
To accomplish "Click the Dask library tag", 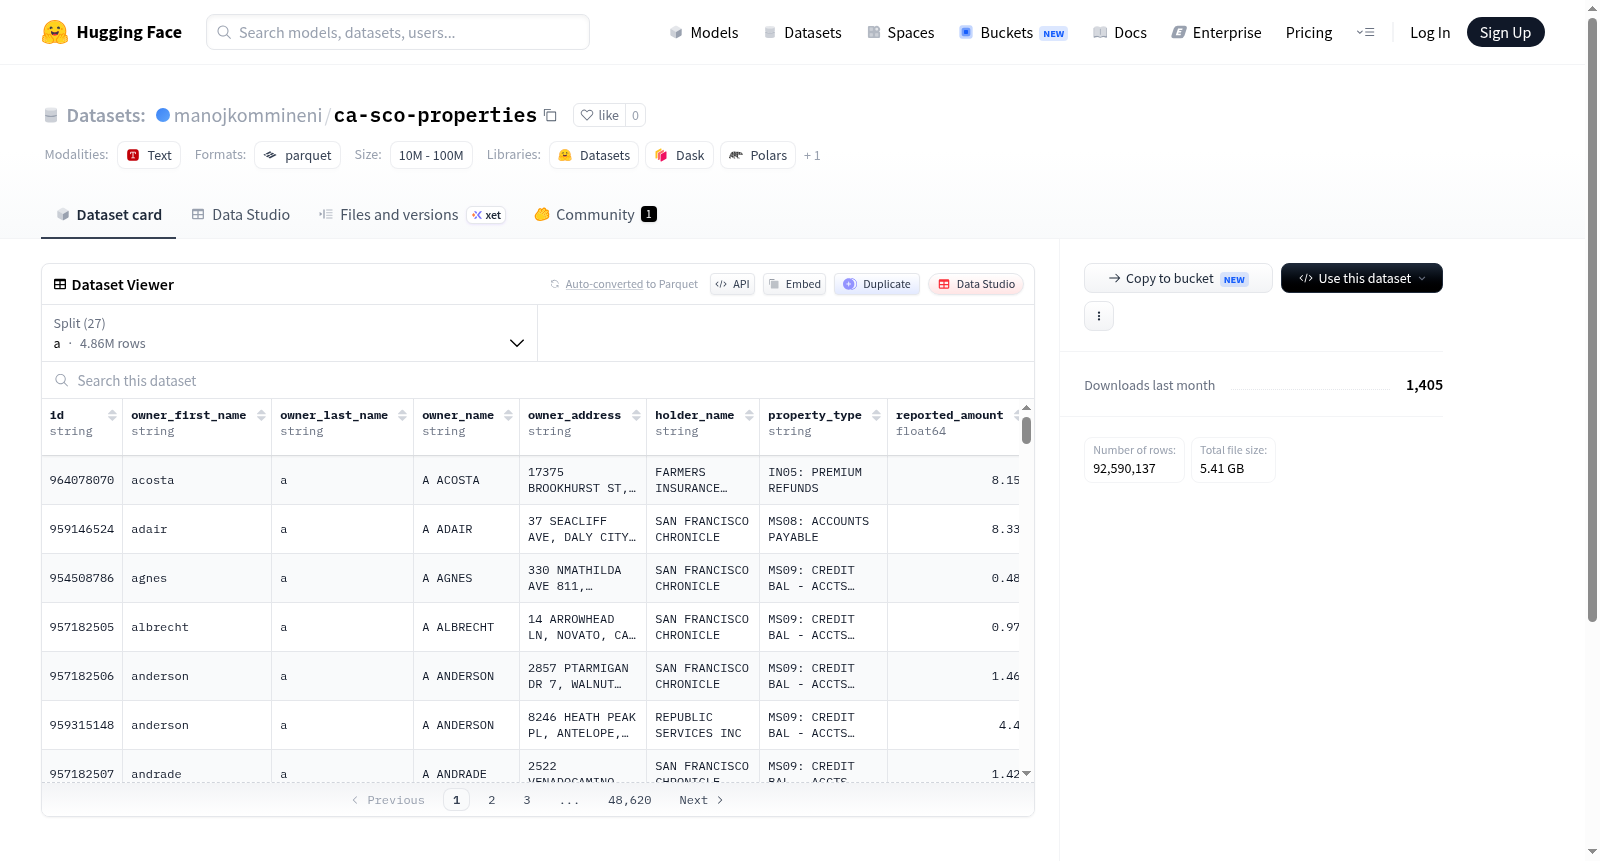I will coord(679,155).
